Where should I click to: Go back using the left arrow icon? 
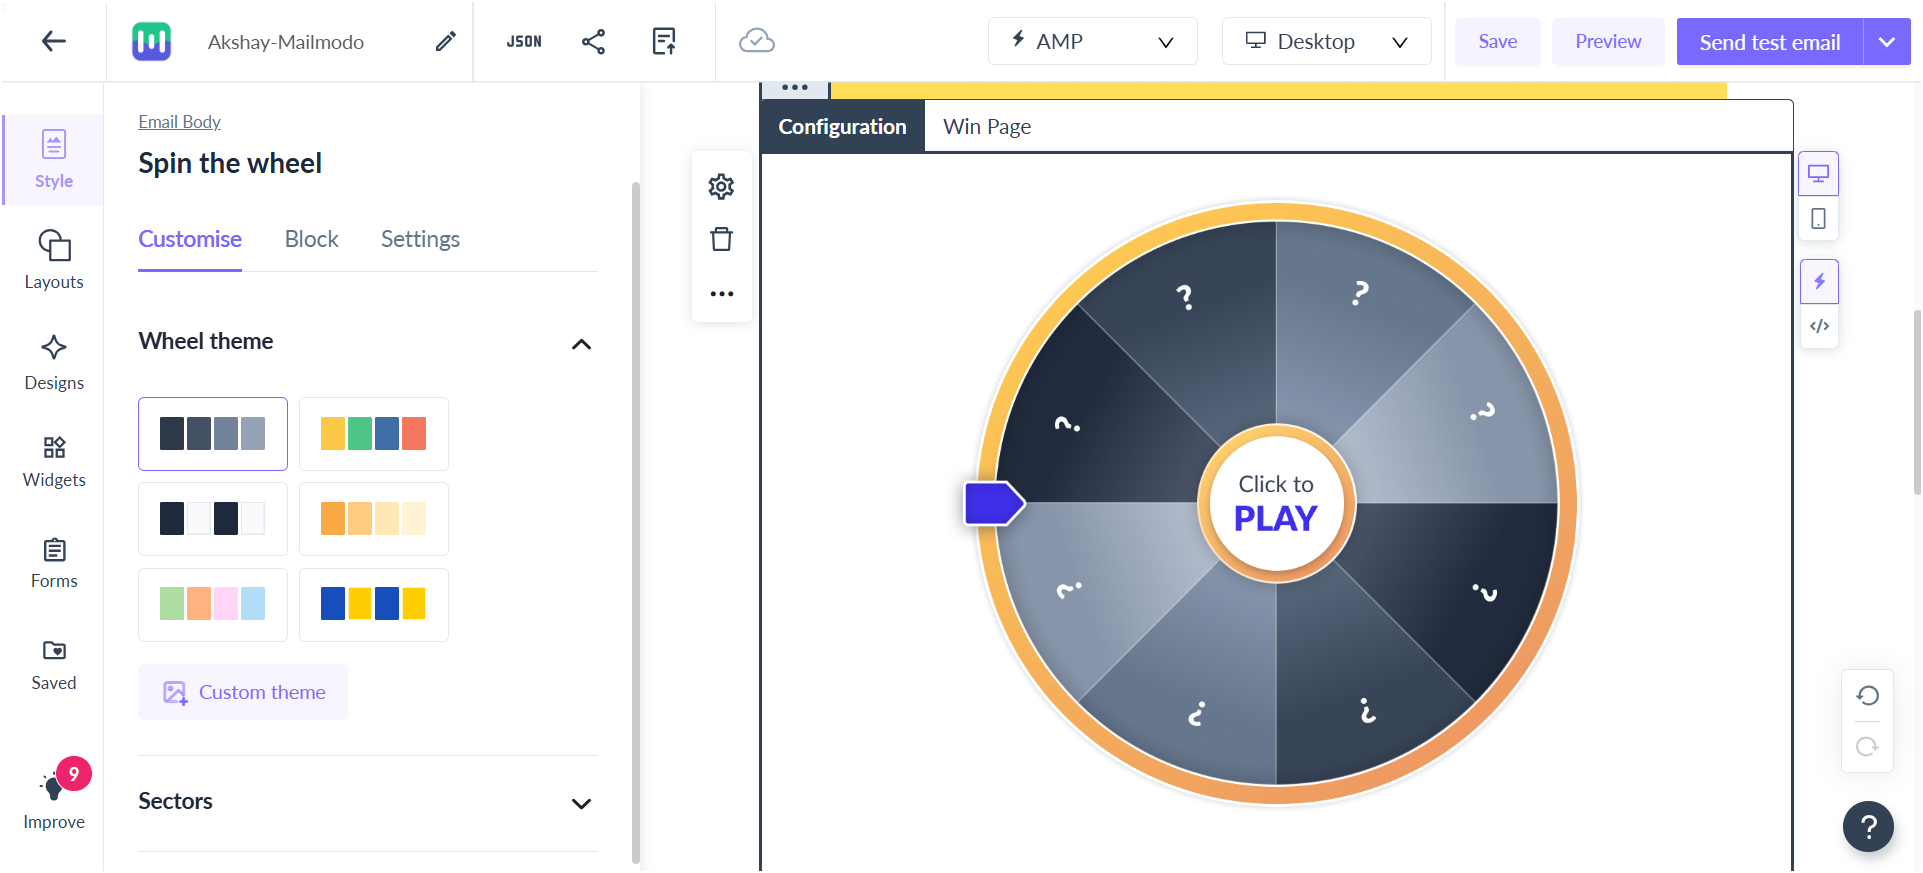(x=53, y=41)
